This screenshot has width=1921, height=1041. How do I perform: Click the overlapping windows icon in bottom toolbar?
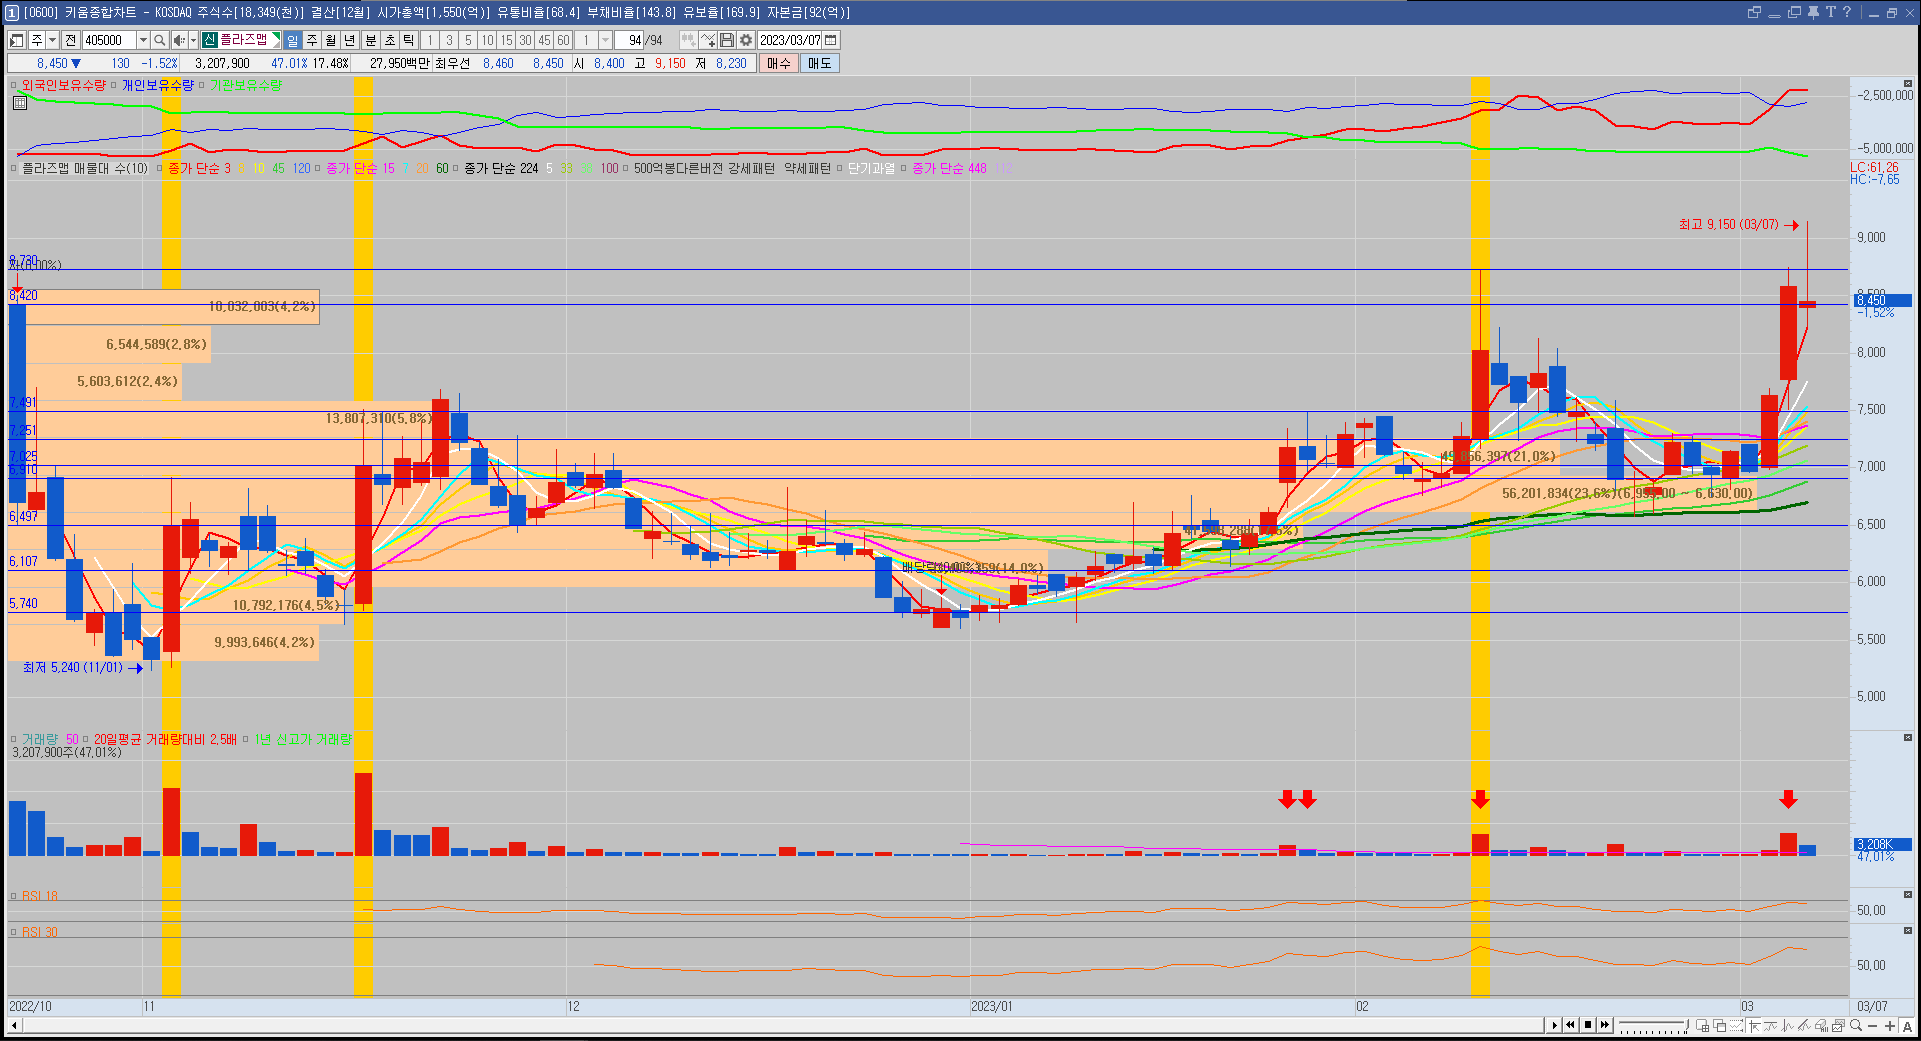[1720, 1025]
